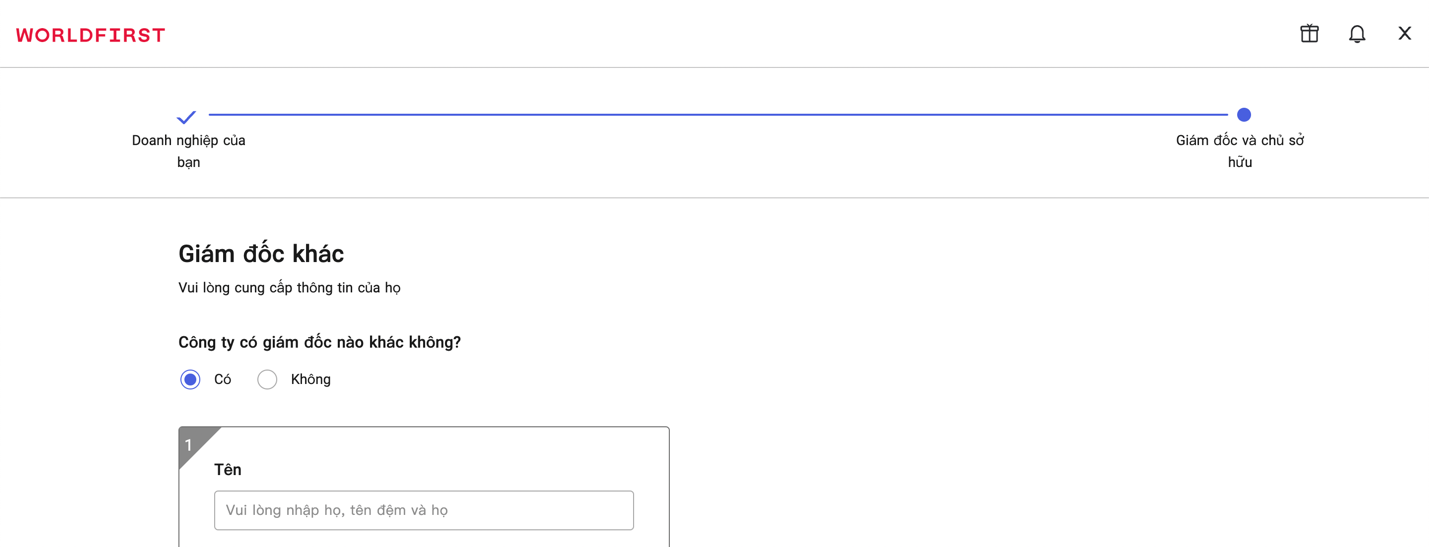Screen dimensions: 1429x547
Task: Click the current step blue dot
Action: [x=1244, y=115]
